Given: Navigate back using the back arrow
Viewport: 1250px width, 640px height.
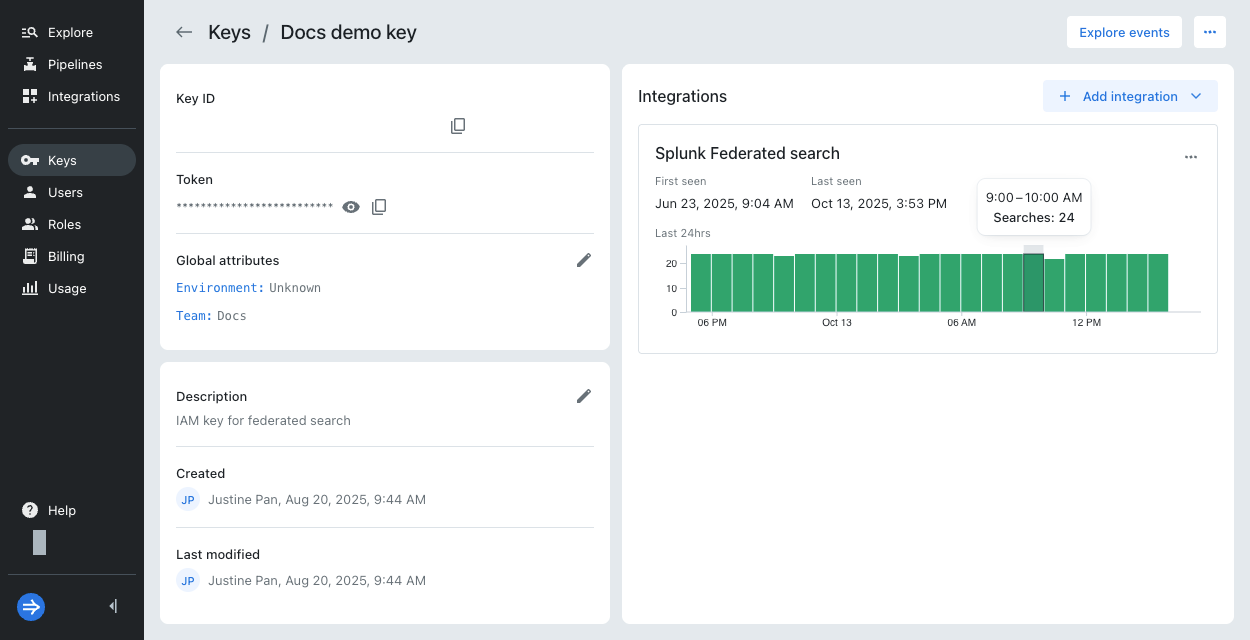Looking at the screenshot, I should point(184,32).
